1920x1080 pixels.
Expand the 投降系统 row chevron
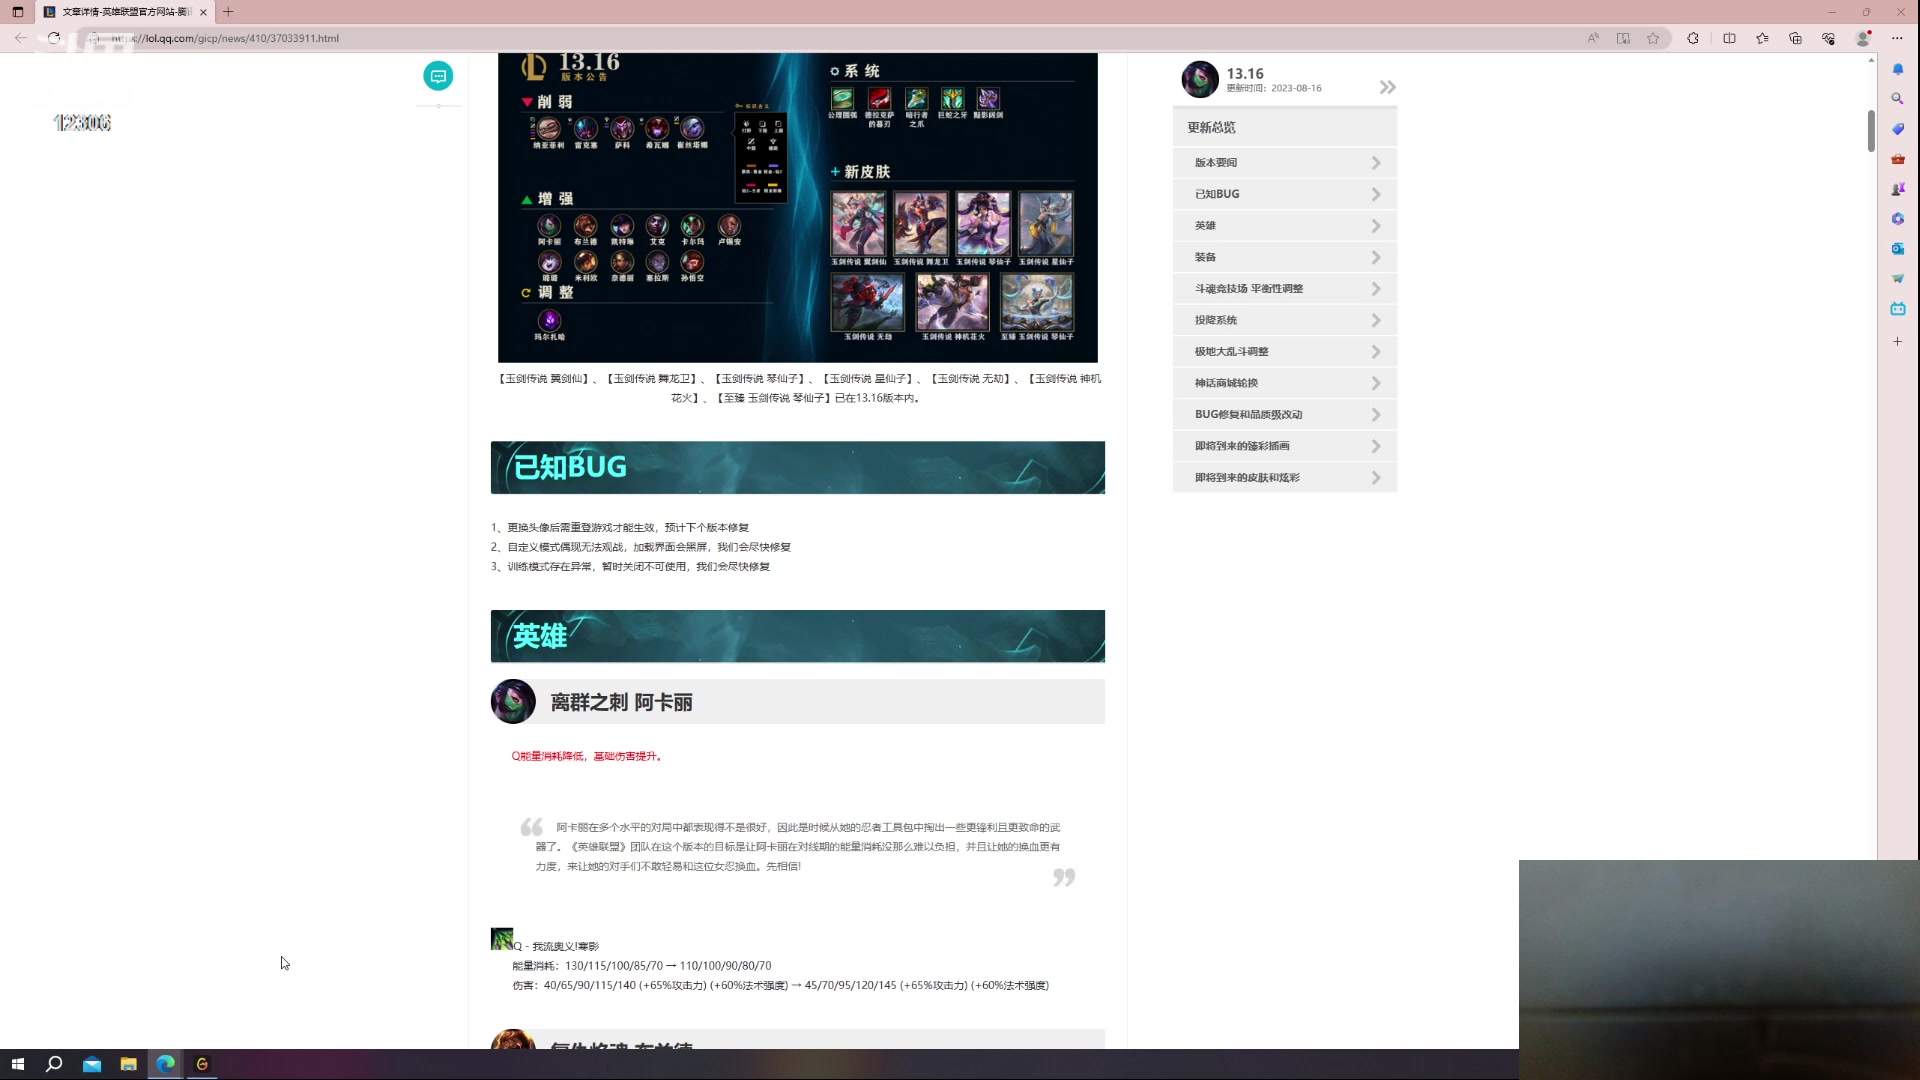[1376, 320]
